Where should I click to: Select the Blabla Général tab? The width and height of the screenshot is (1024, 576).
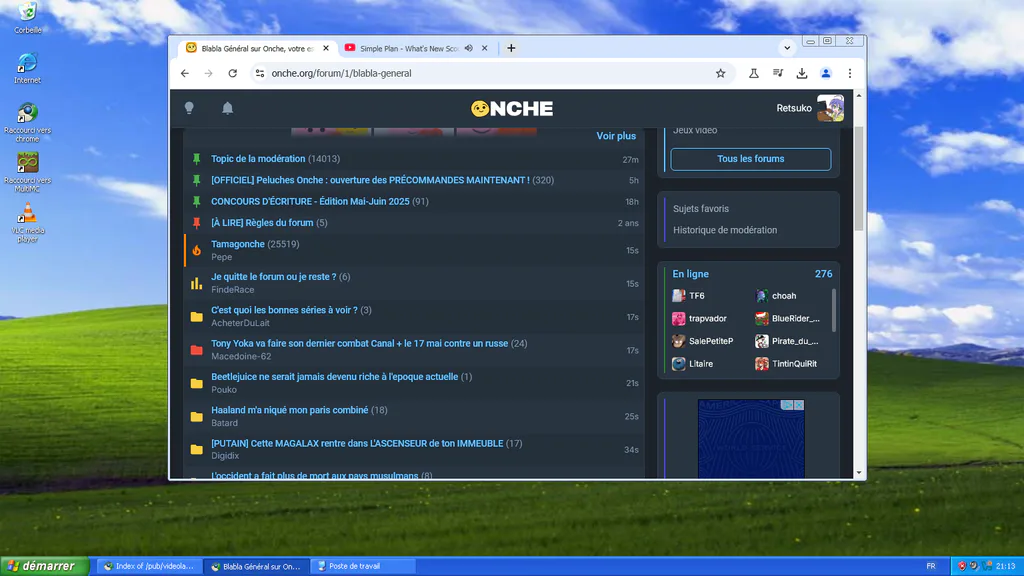tap(257, 48)
